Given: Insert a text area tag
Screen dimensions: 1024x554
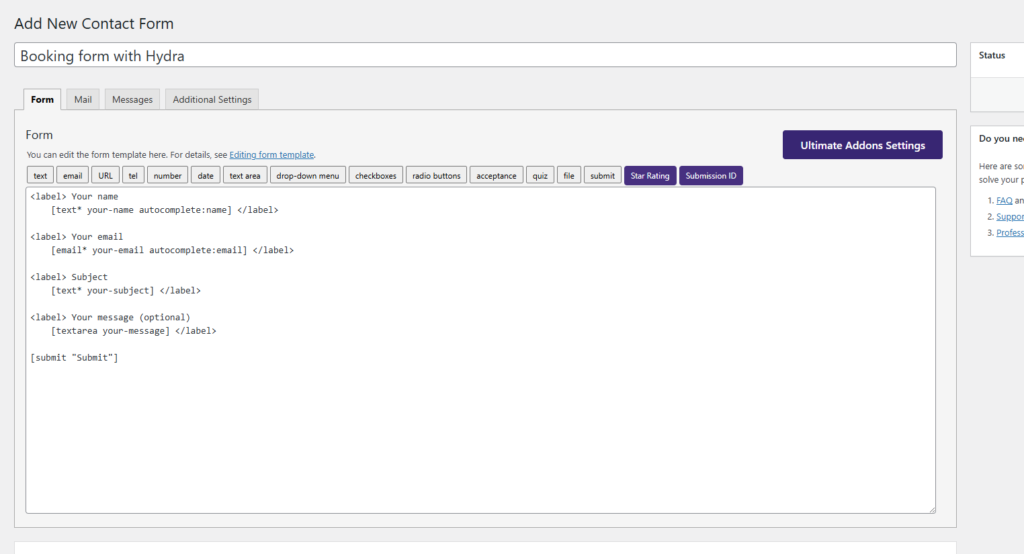Looking at the screenshot, I should pyautogui.click(x=245, y=176).
